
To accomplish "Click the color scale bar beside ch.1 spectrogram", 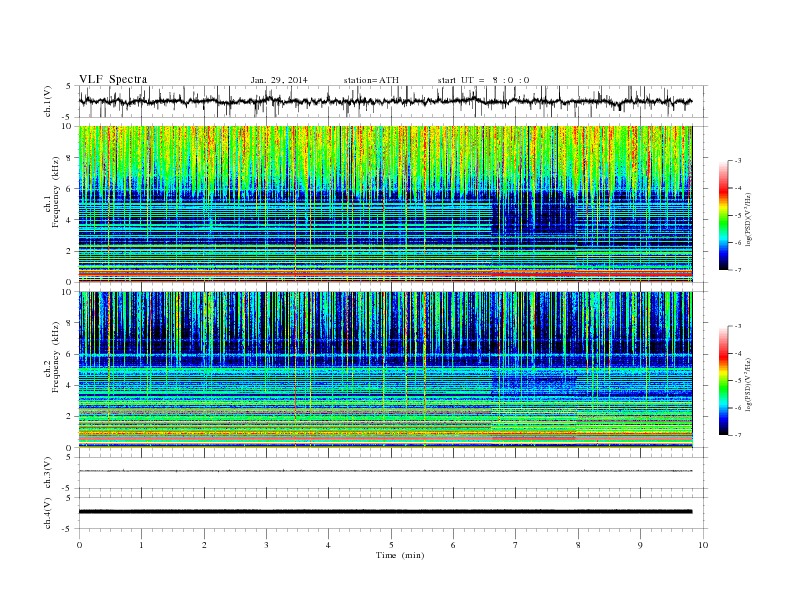I will (x=723, y=216).
